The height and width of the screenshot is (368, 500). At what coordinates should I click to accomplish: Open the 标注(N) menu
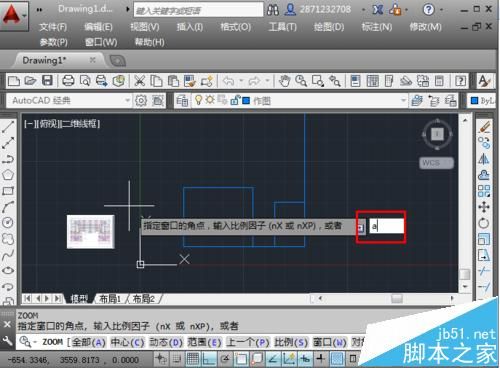tap(377, 27)
